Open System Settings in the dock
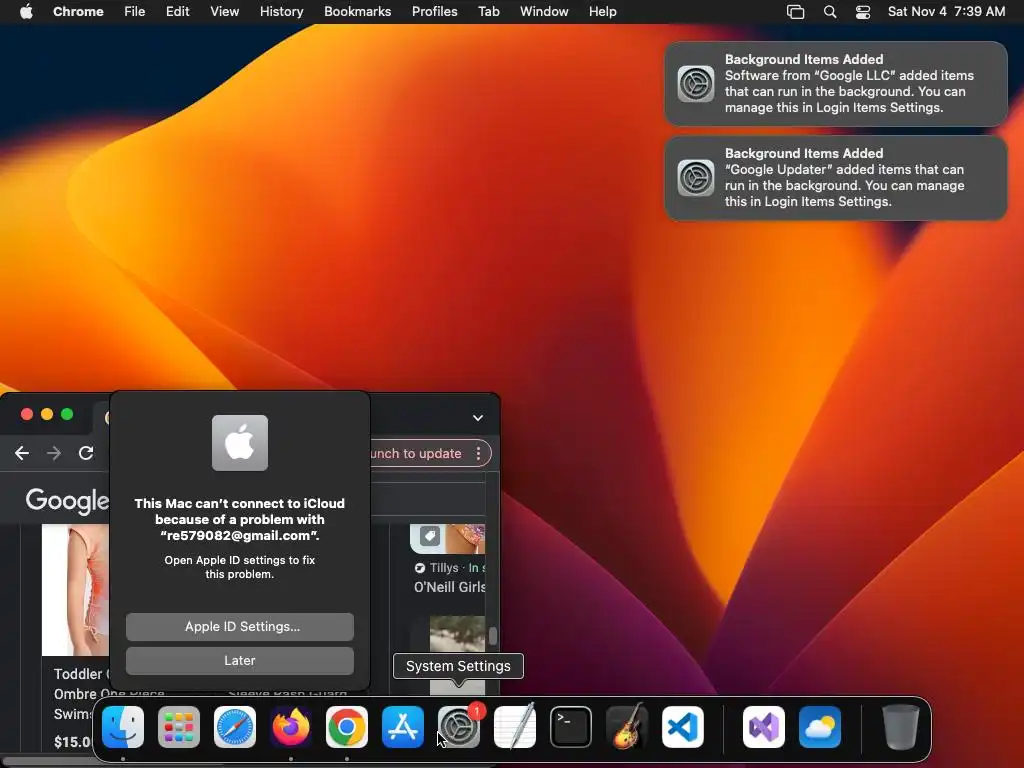This screenshot has width=1024, height=768. (458, 727)
